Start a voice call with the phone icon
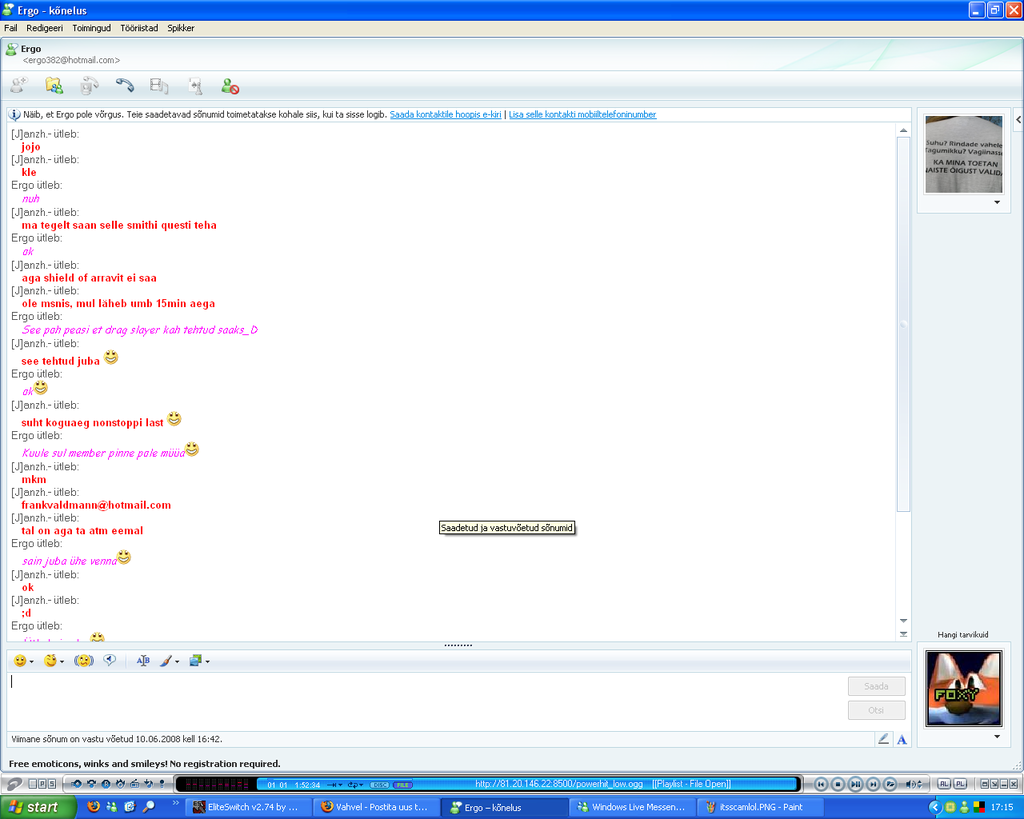The height and width of the screenshot is (819, 1024). click(124, 86)
